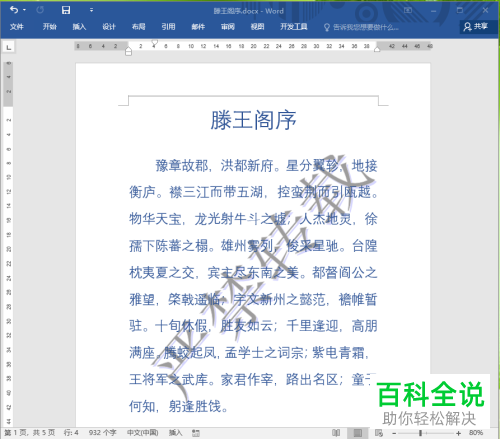Viewport: 500px width, 439px height.
Task: Click the text 豫章故郡 in first line
Action: [182, 166]
